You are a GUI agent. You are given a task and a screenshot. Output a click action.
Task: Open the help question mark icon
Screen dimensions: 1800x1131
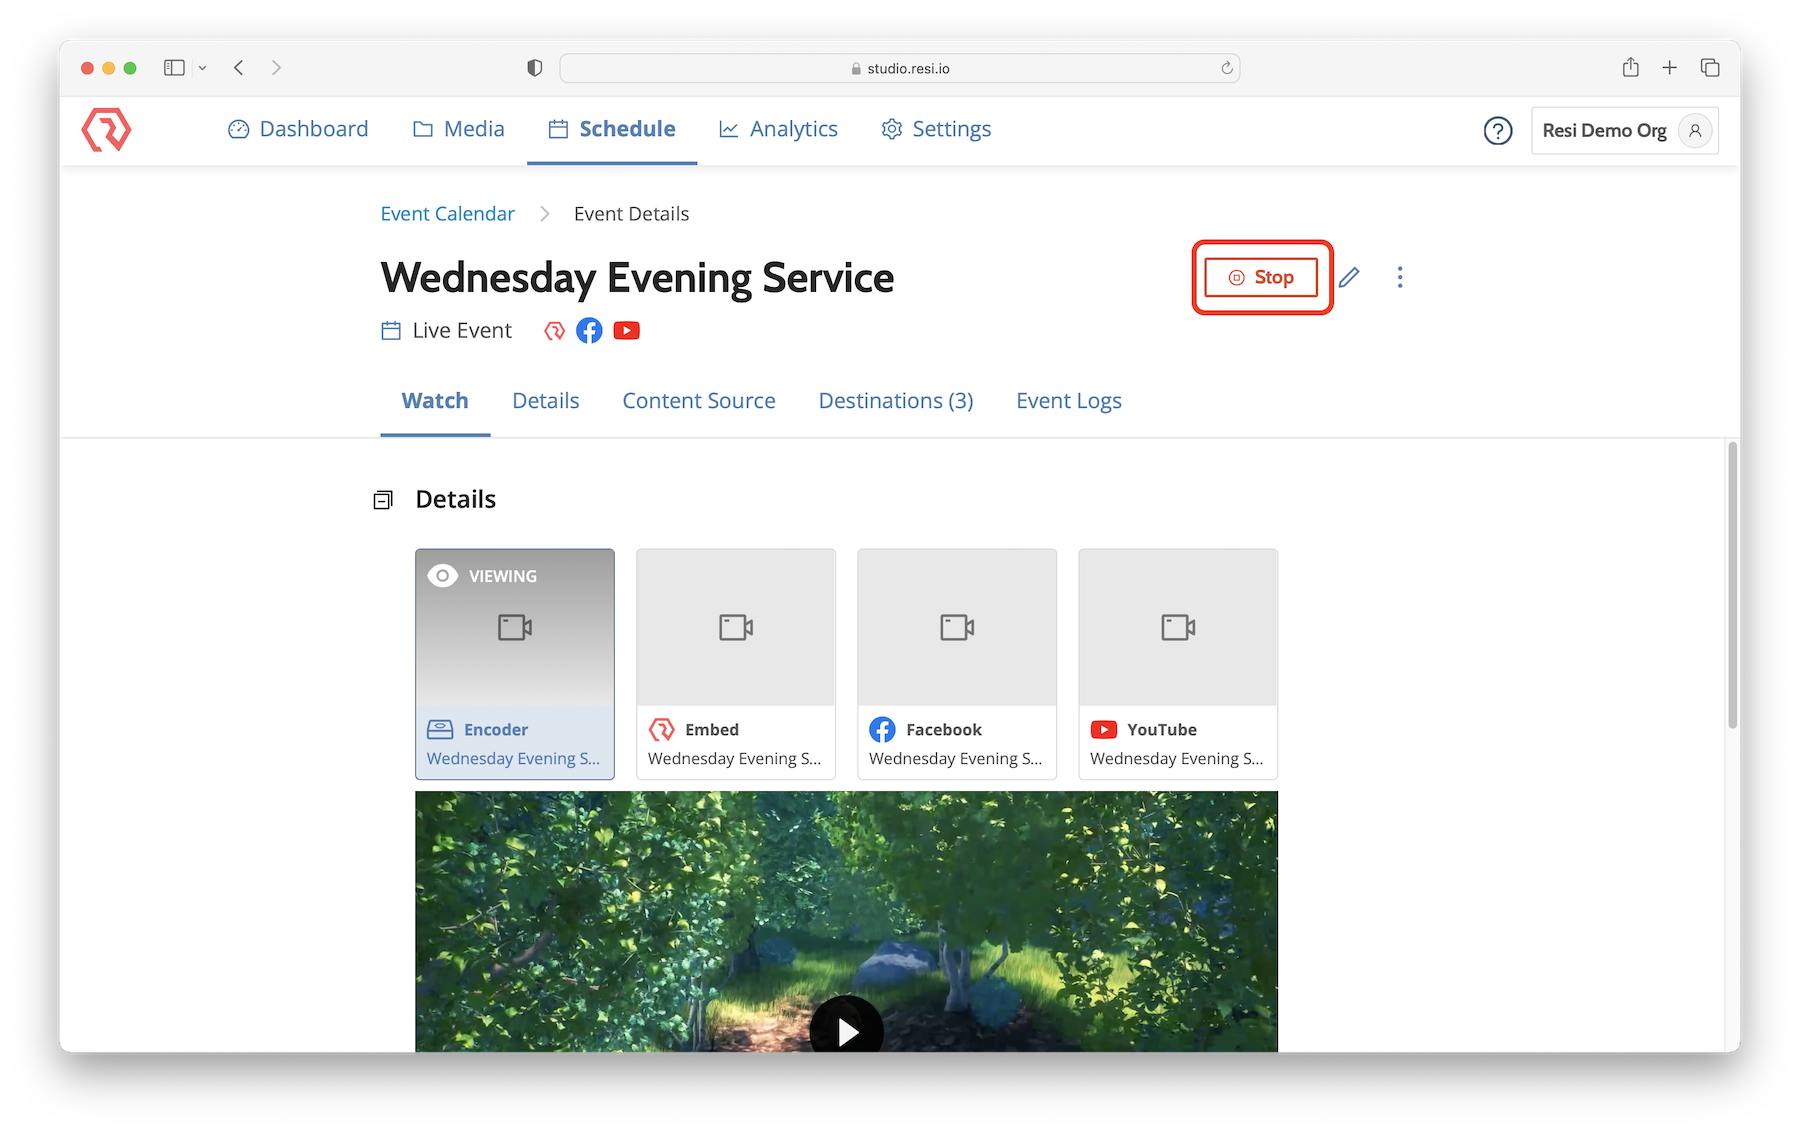point(1497,131)
